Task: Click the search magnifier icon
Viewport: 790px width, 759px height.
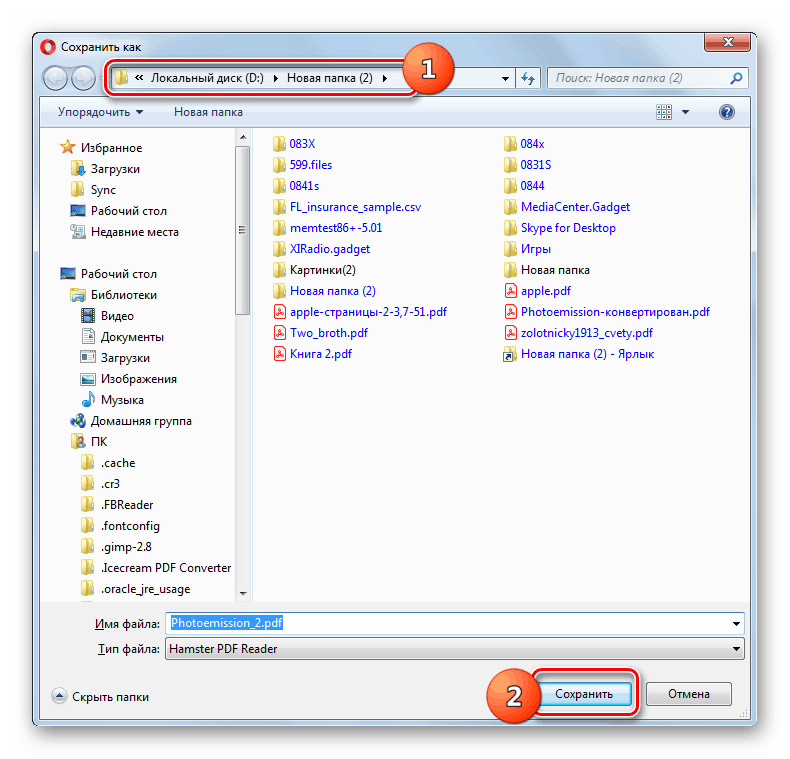Action: pos(736,78)
